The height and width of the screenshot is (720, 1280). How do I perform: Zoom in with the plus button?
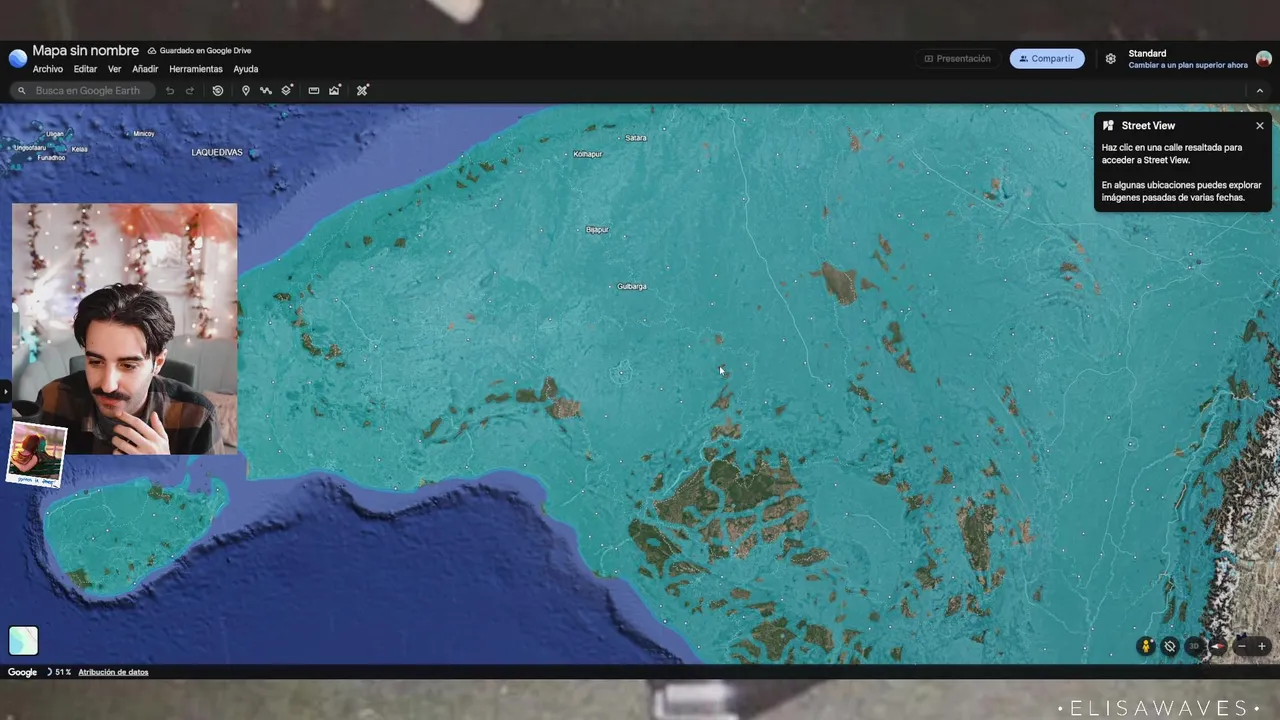(1262, 646)
